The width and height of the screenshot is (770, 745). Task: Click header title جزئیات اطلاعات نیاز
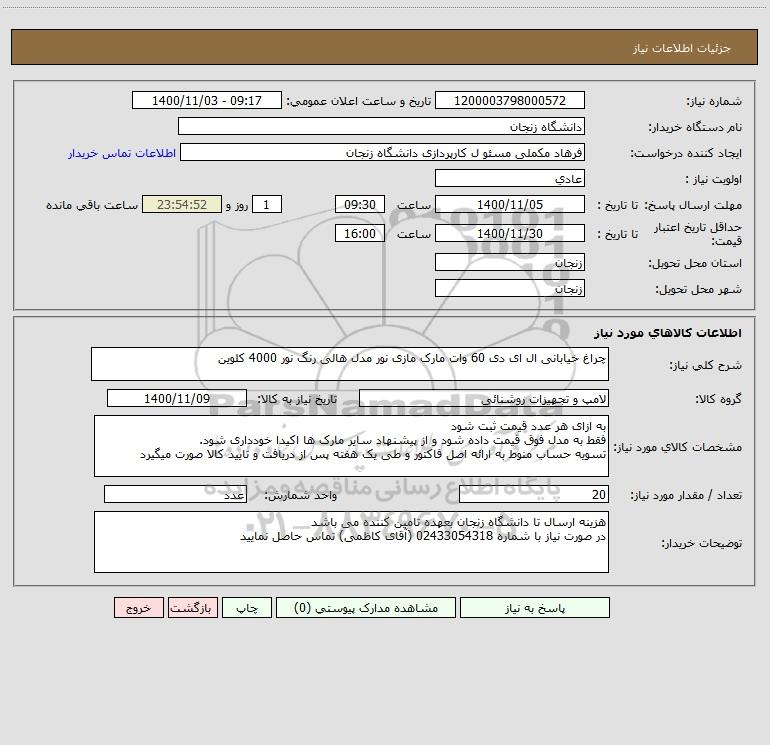pyautogui.click(x=682, y=48)
